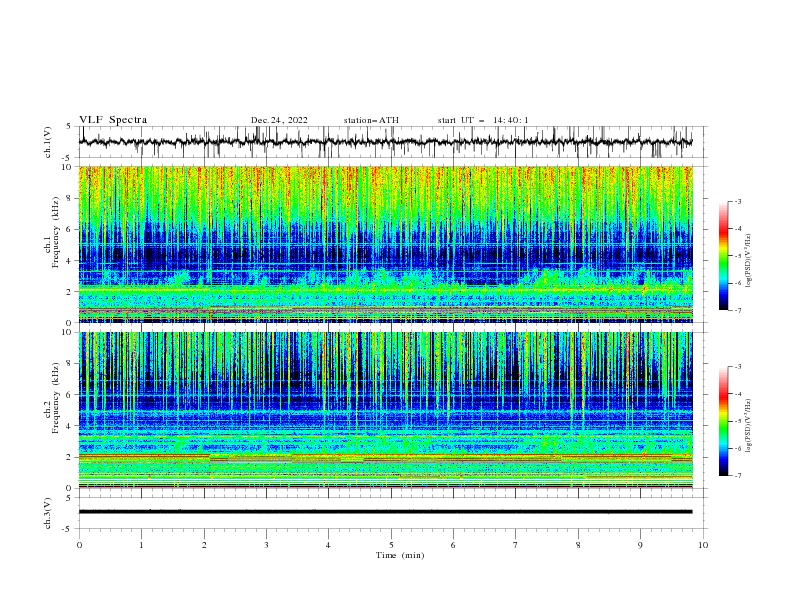Pick the lower PSD color bar
The height and width of the screenshot is (612, 792).
pos(724,421)
